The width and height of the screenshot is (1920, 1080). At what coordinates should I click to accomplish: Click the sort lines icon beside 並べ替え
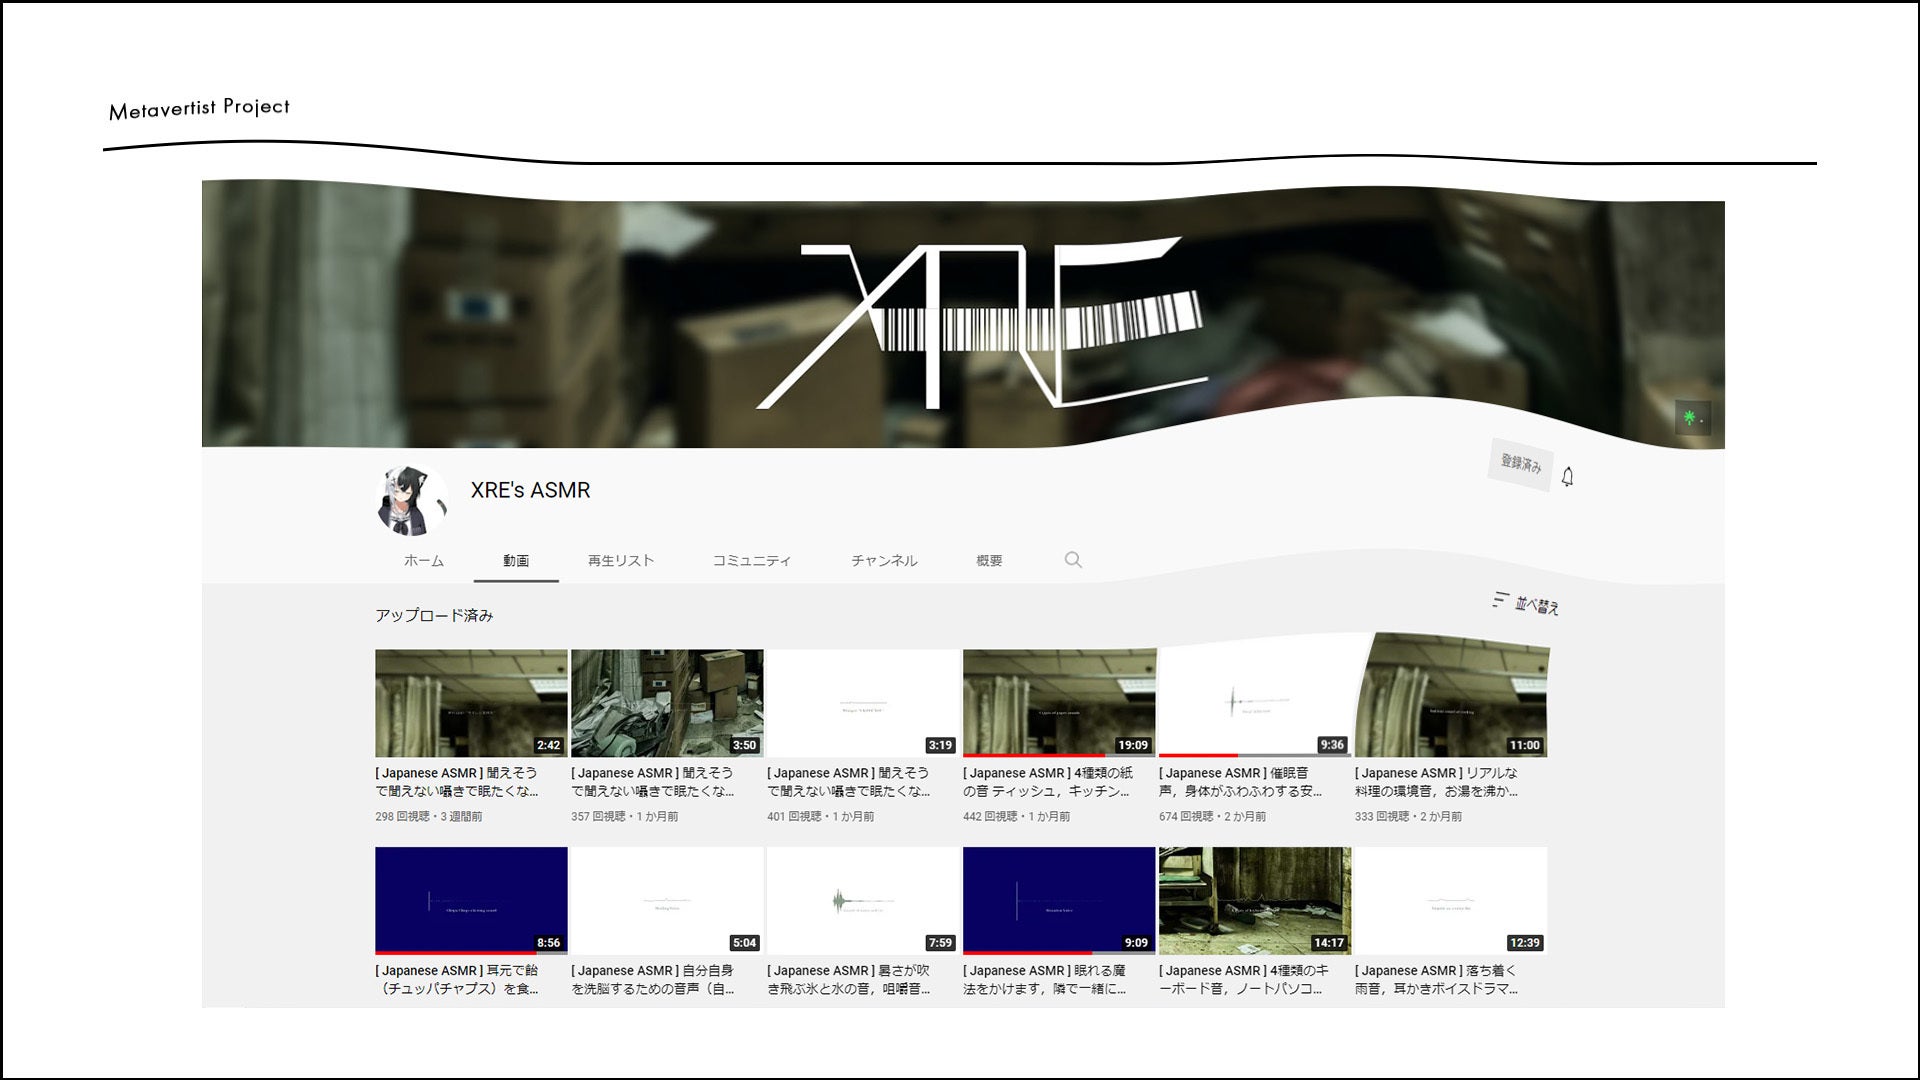point(1499,600)
